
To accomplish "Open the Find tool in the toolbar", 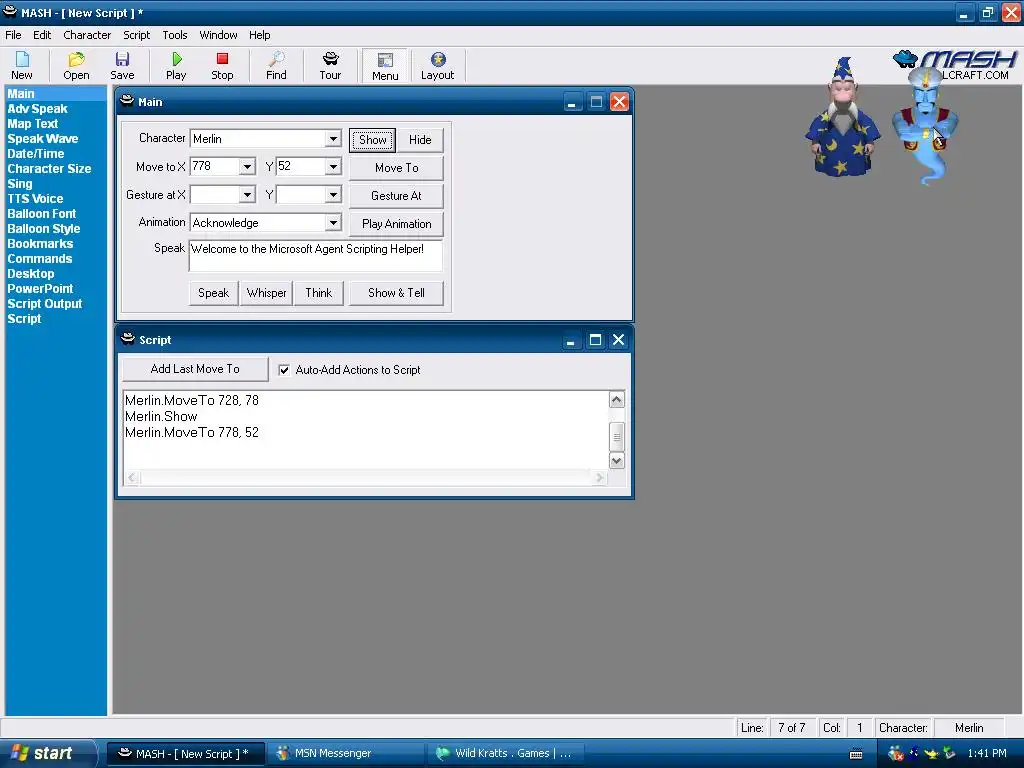I will [x=276, y=66].
